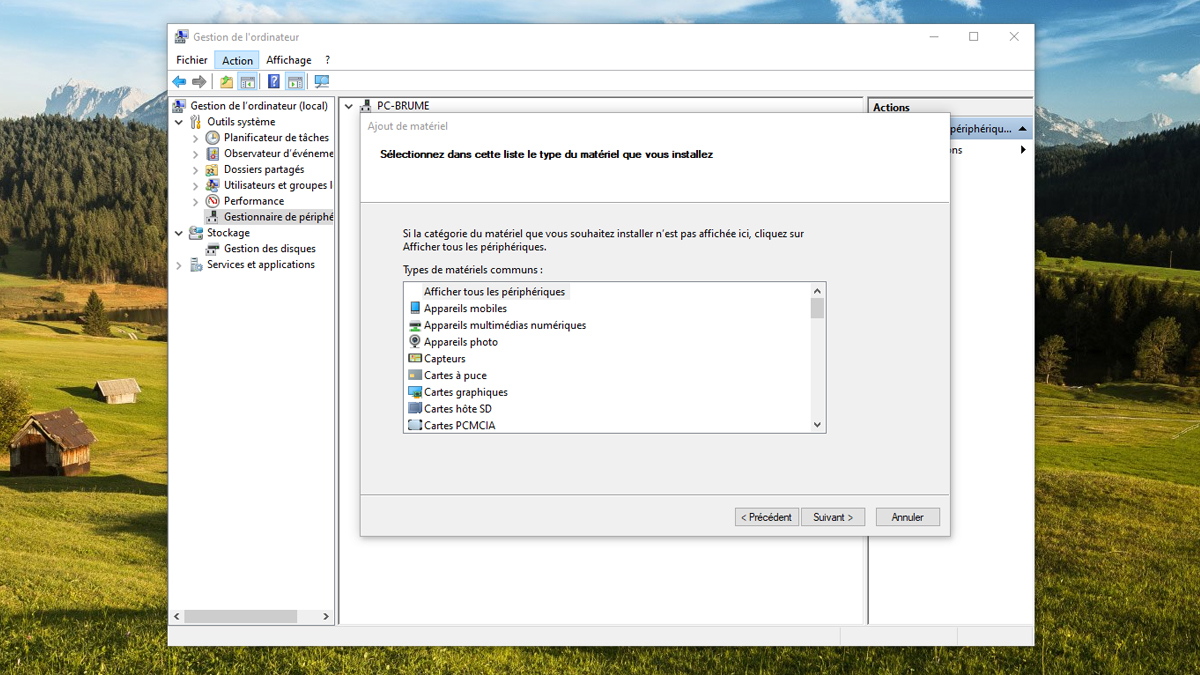Go back with the blue arrow toolbar icon
1200x675 pixels.
click(179, 82)
